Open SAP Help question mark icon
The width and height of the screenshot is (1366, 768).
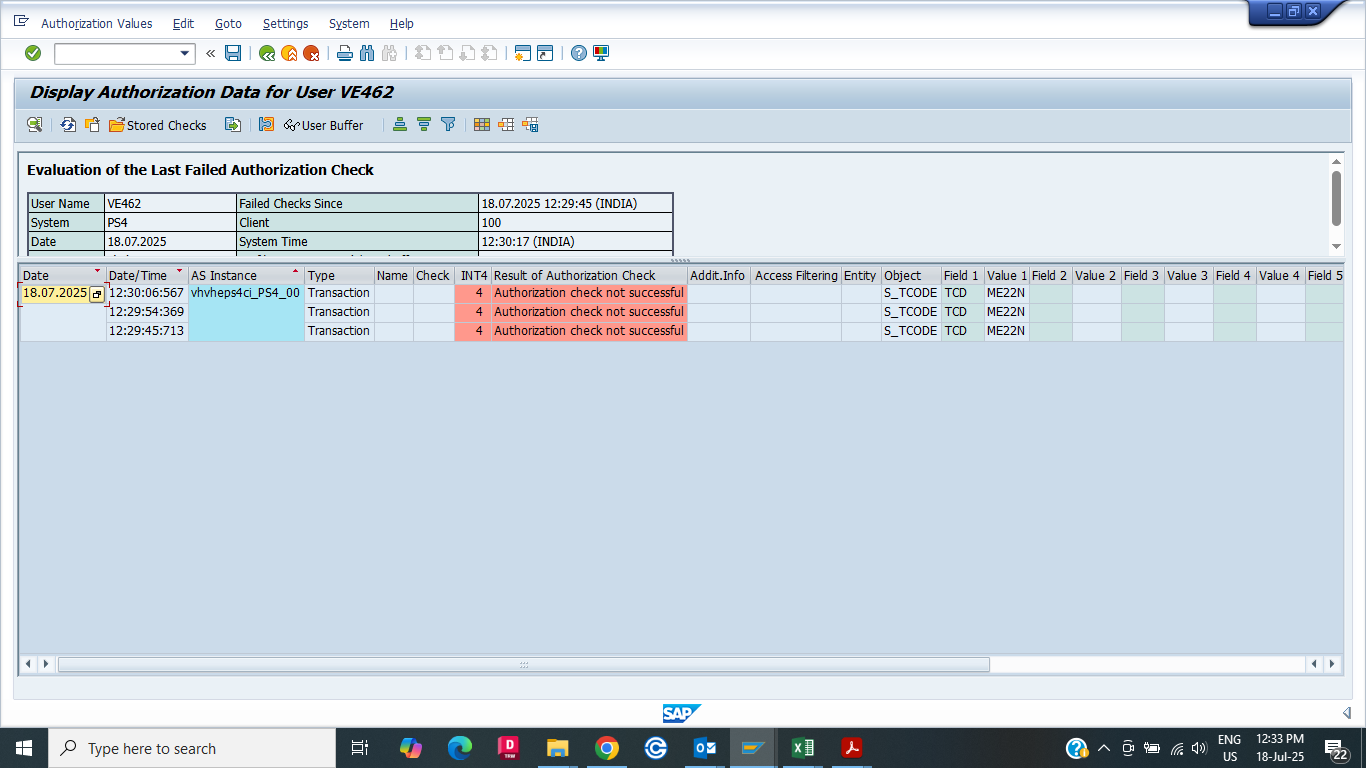click(579, 53)
